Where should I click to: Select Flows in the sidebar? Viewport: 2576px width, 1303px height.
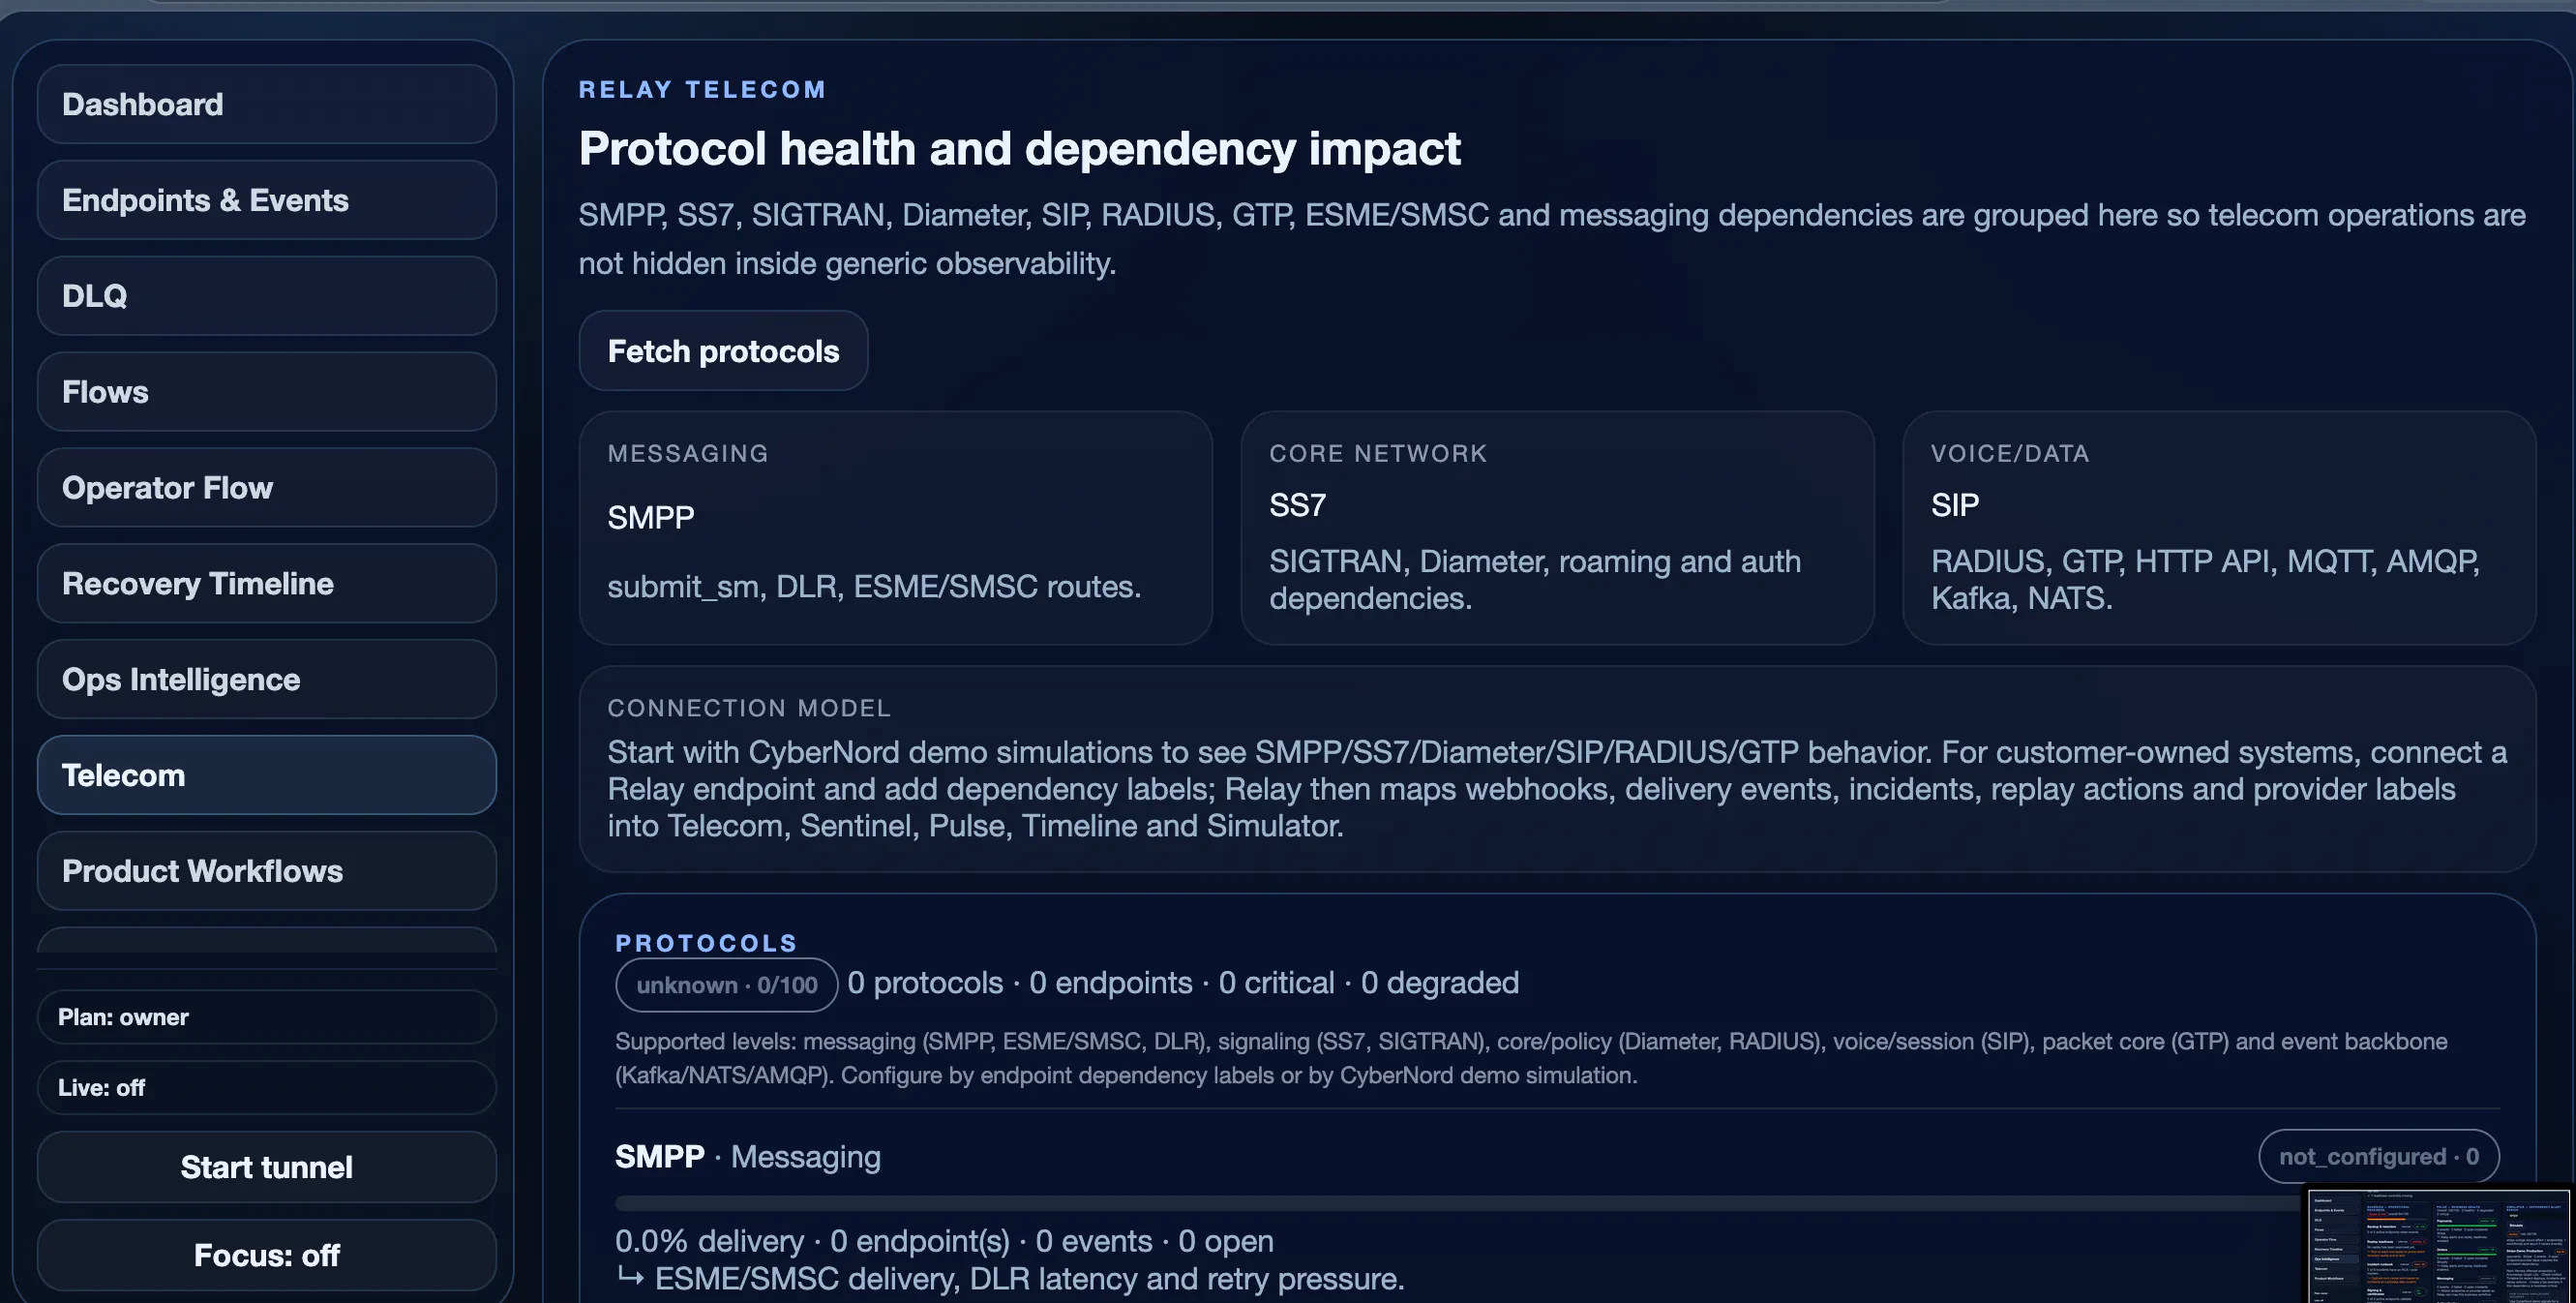click(x=267, y=392)
